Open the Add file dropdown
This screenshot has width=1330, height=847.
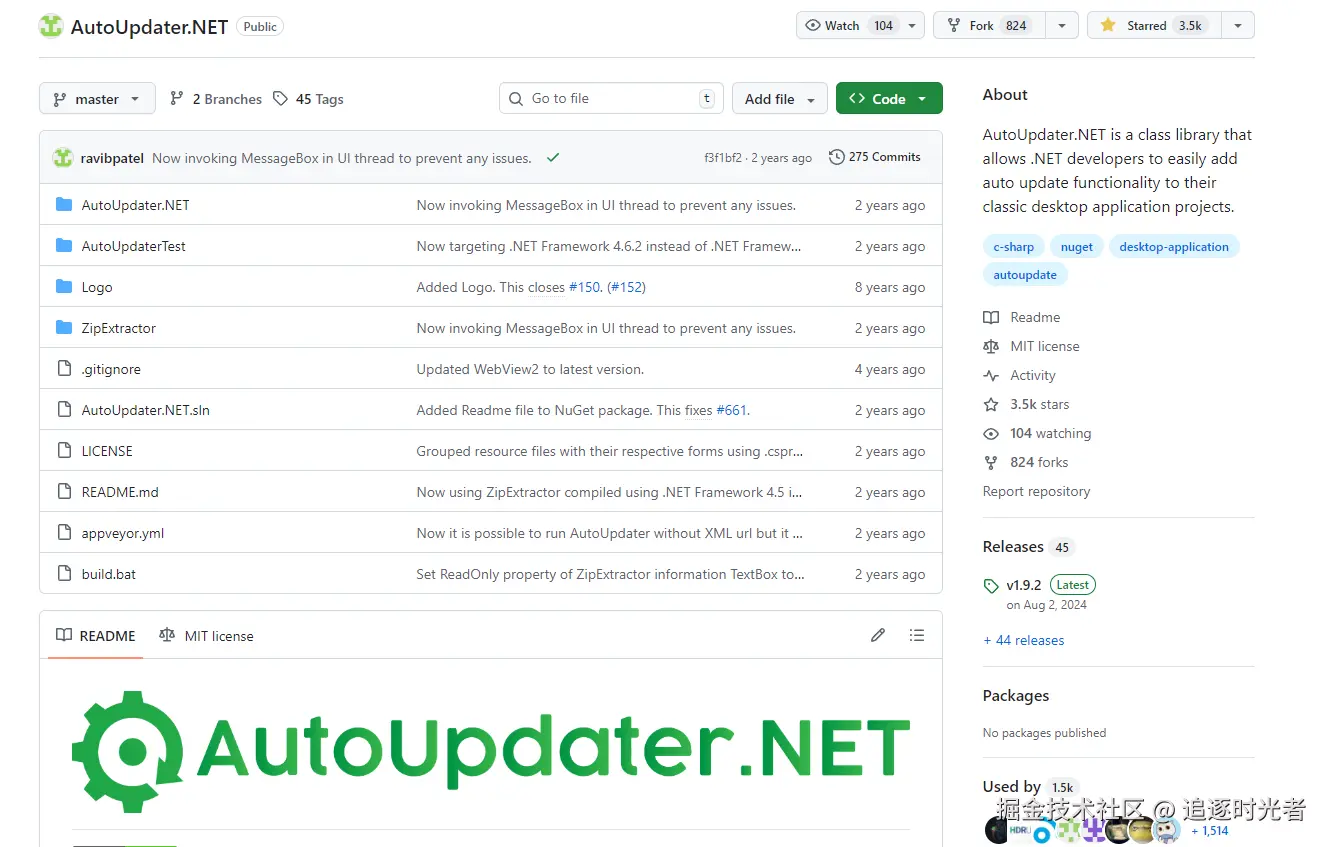point(780,99)
